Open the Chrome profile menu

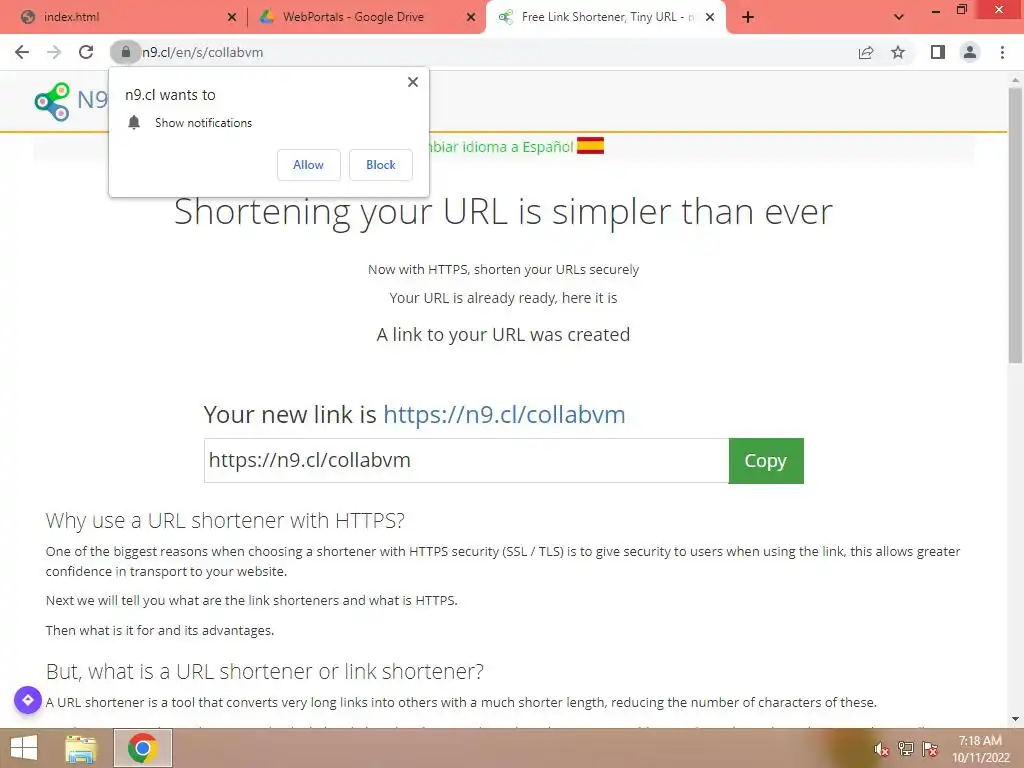pyautogui.click(x=970, y=52)
